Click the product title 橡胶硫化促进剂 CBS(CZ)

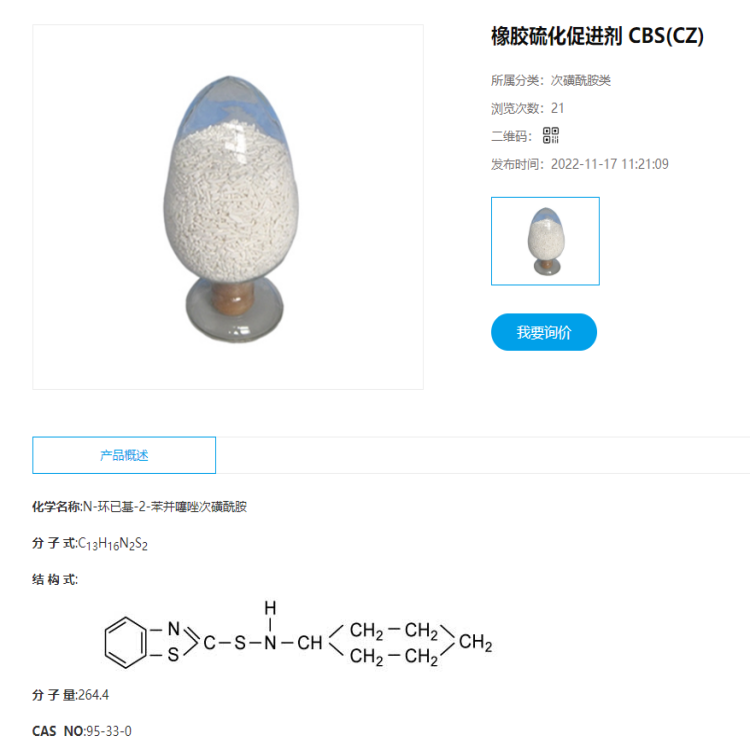click(x=597, y=36)
